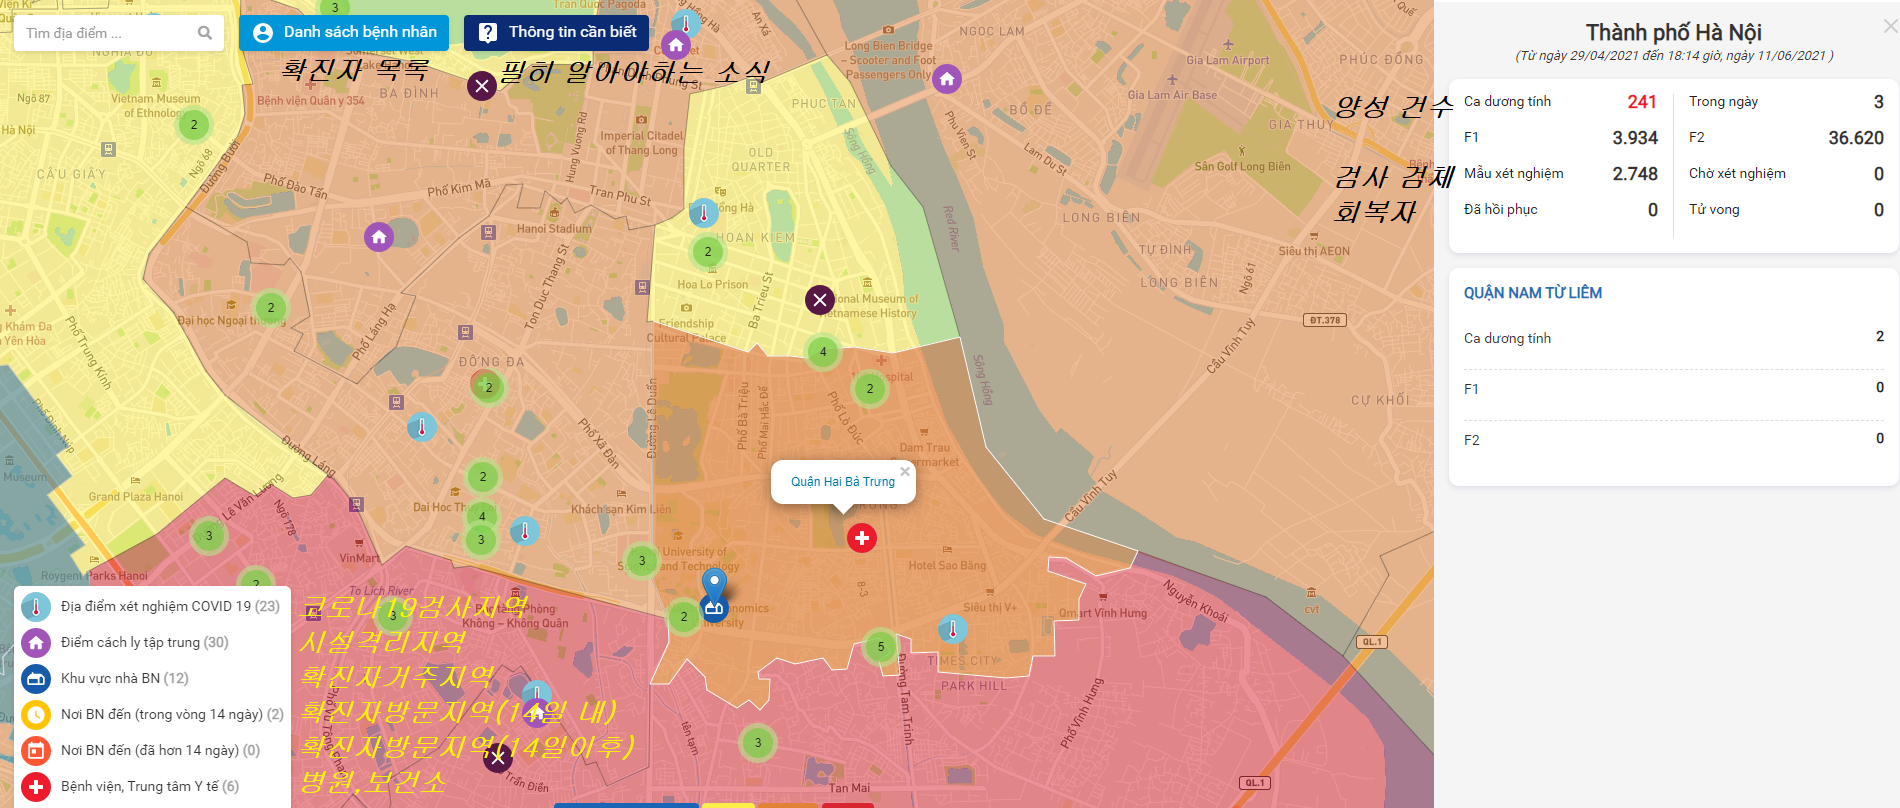
Task: Click the QUẬN NAM TỪ LIÊM heading
Action: click(x=1532, y=293)
